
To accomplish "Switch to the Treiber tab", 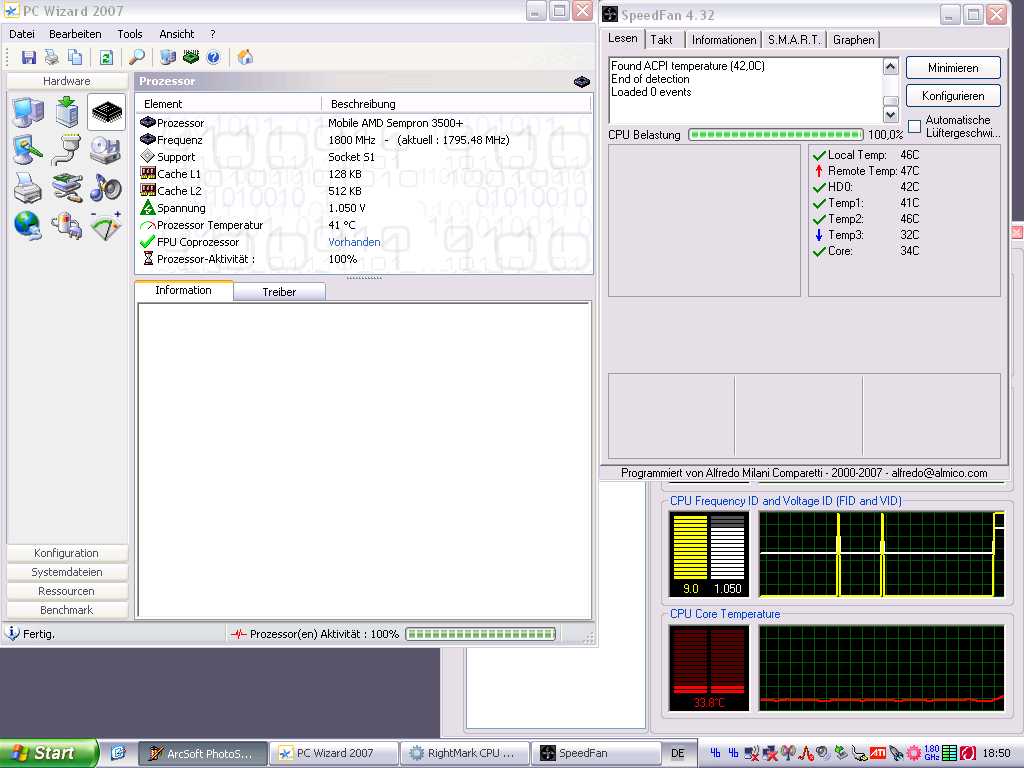I will (279, 292).
